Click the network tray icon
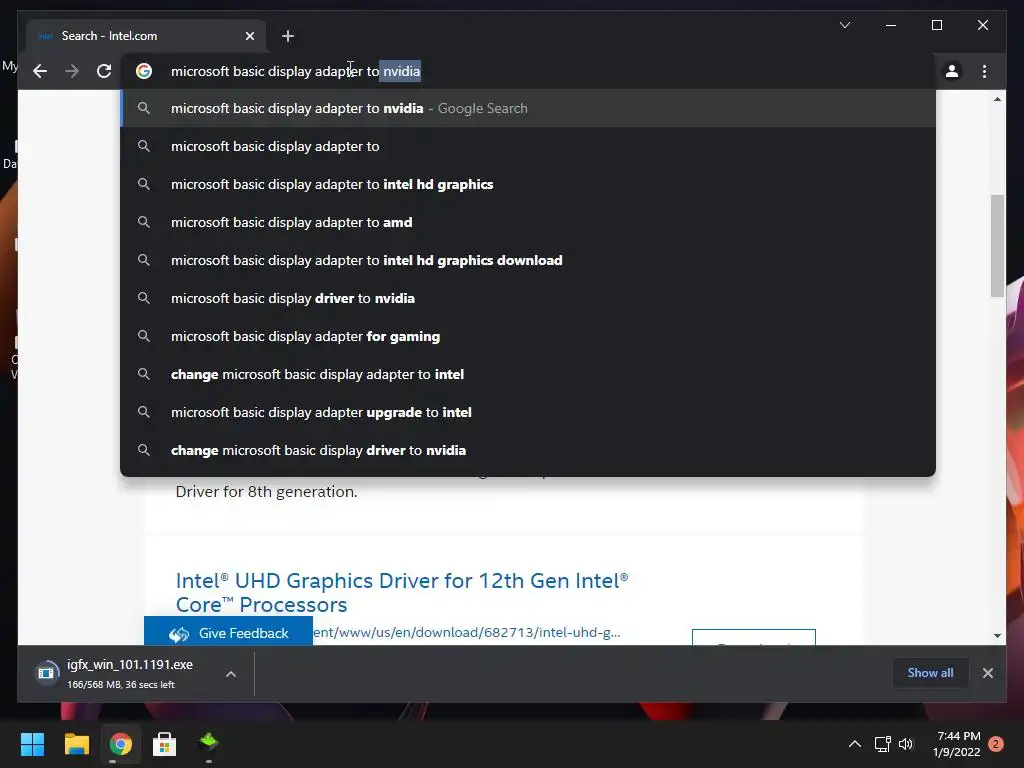 pyautogui.click(x=882, y=744)
